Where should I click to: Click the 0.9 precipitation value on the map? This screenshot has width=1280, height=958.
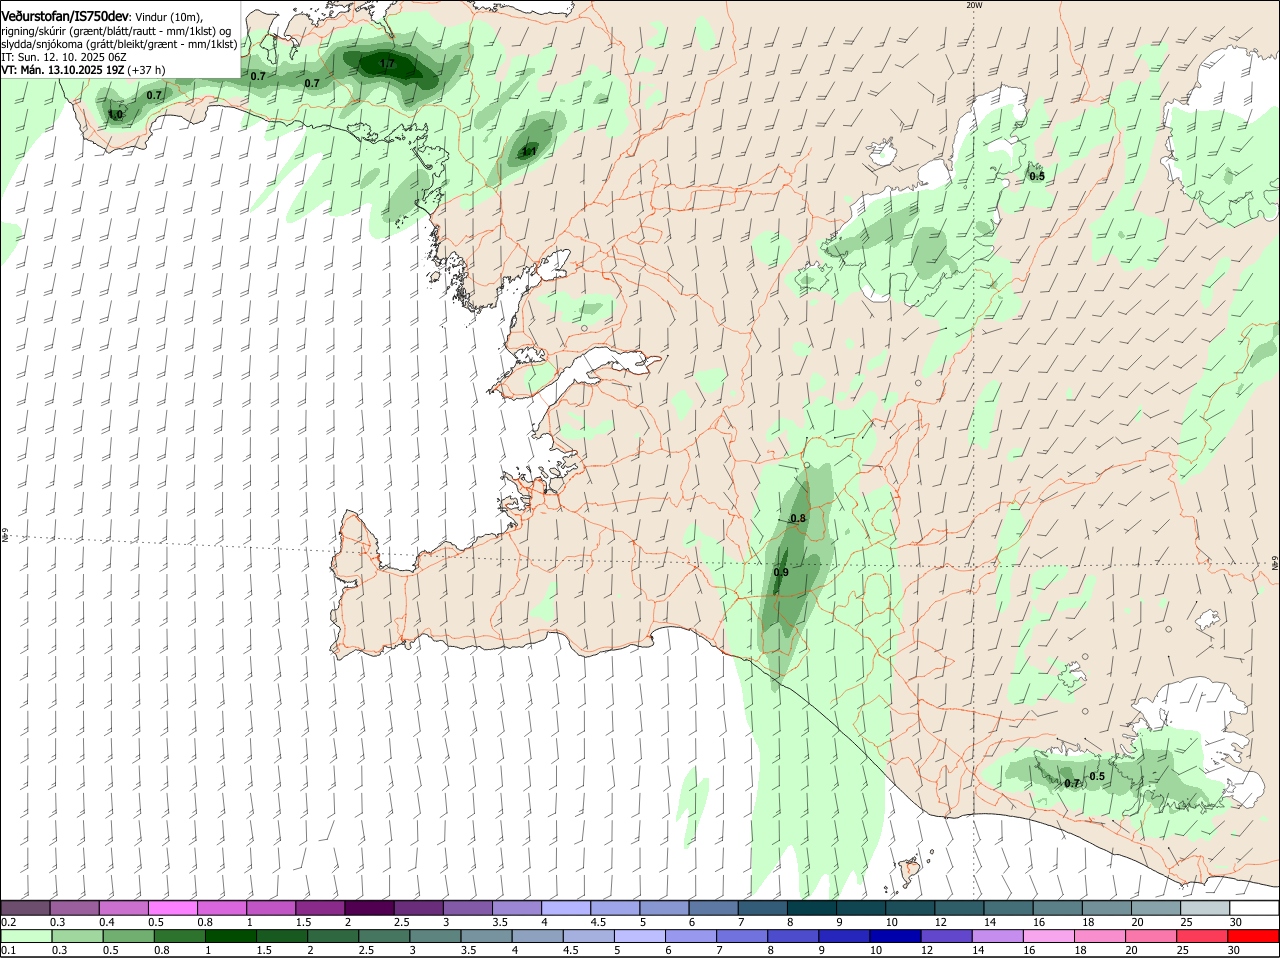(x=781, y=572)
